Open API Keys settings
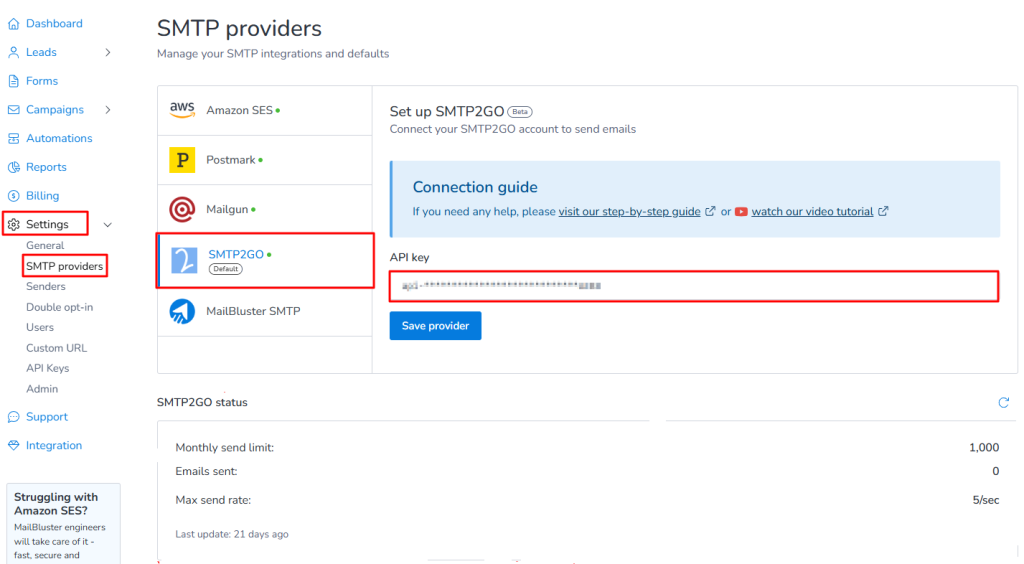This screenshot has height=564, width=1024. pos(48,369)
